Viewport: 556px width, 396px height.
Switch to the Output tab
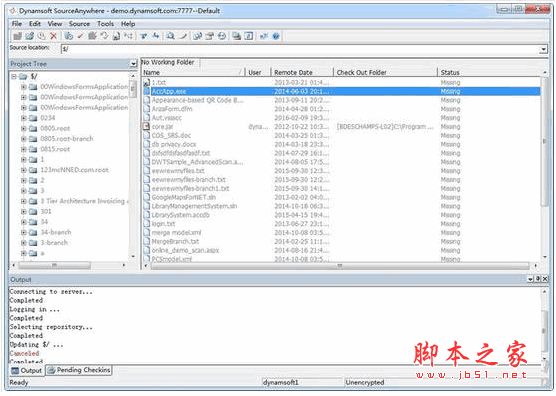pos(27,370)
